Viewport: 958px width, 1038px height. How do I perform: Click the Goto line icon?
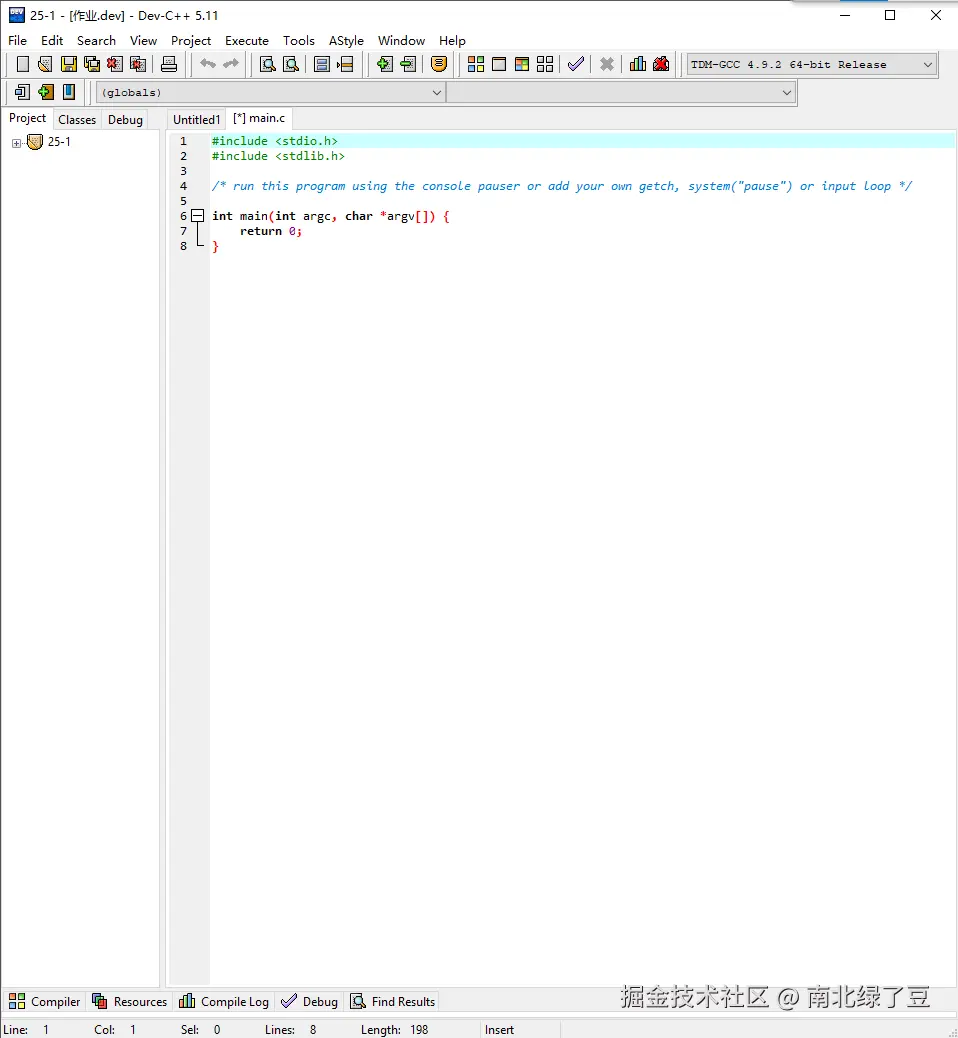click(x=345, y=64)
